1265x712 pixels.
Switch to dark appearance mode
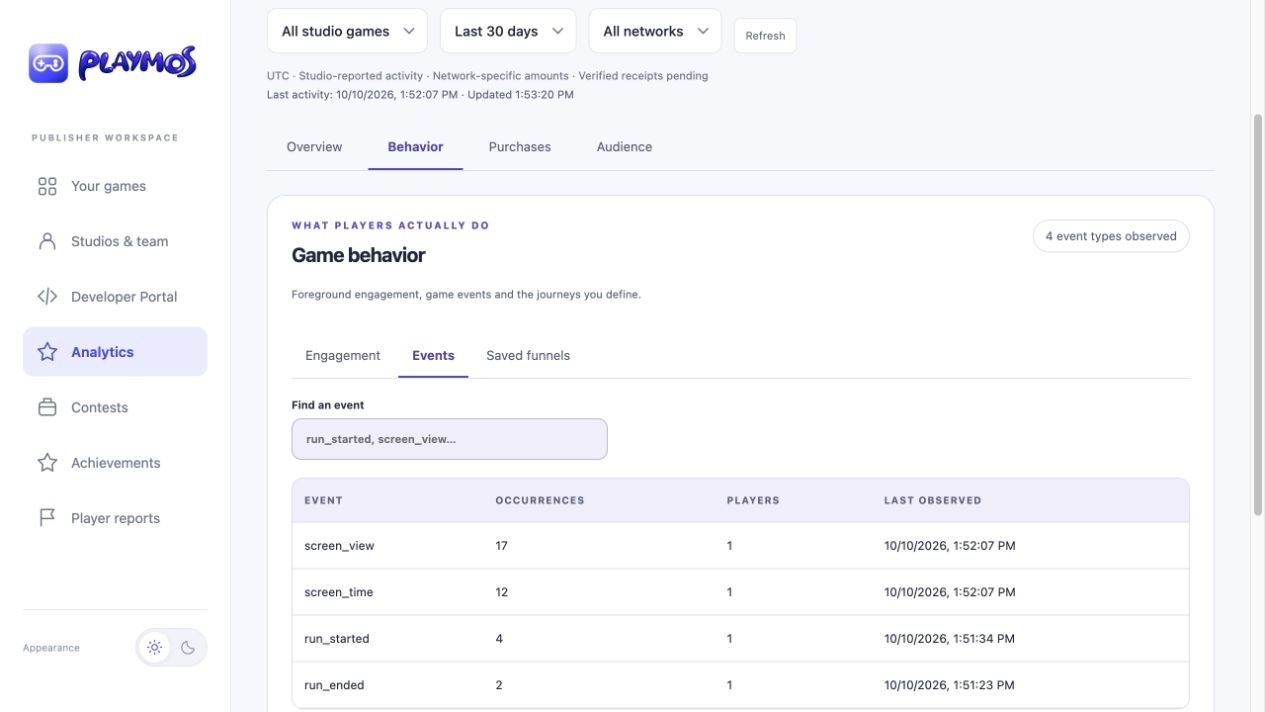[x=188, y=647]
